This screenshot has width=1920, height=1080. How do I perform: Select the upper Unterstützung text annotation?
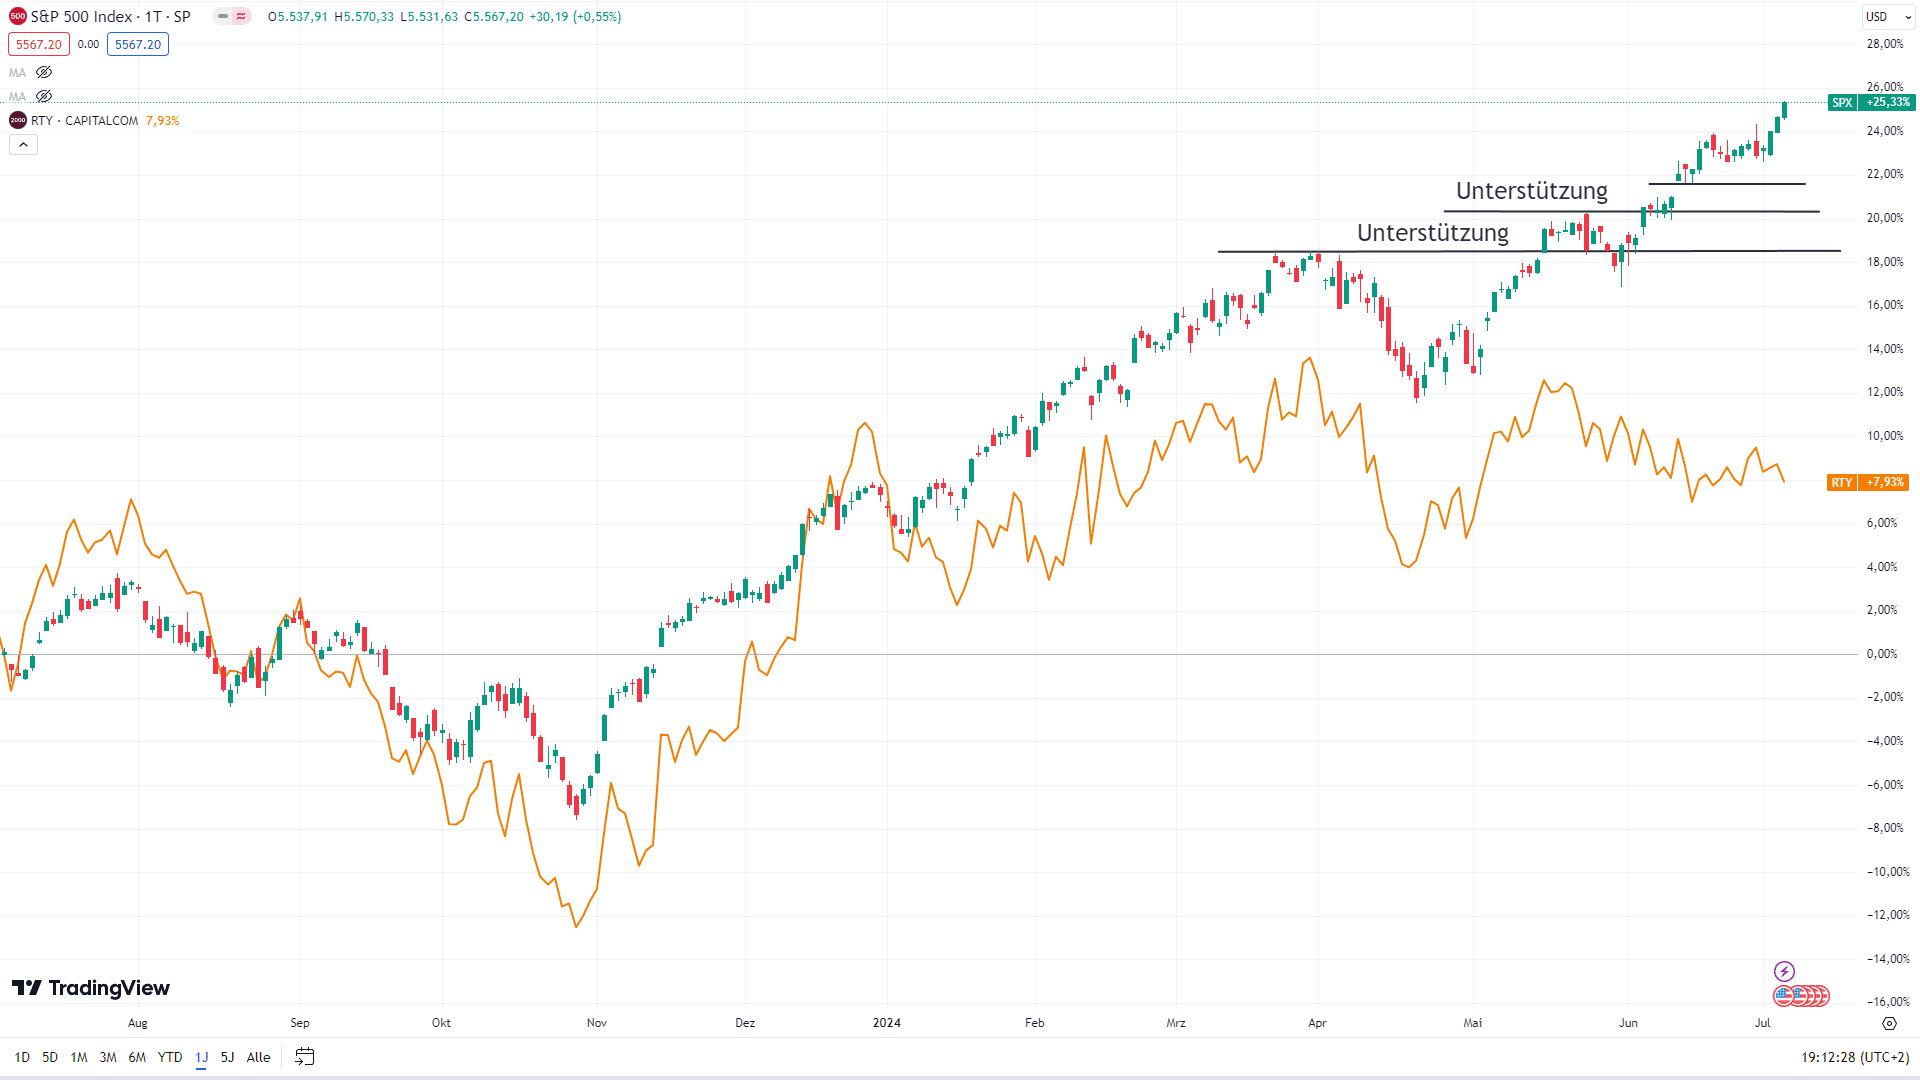point(1531,191)
